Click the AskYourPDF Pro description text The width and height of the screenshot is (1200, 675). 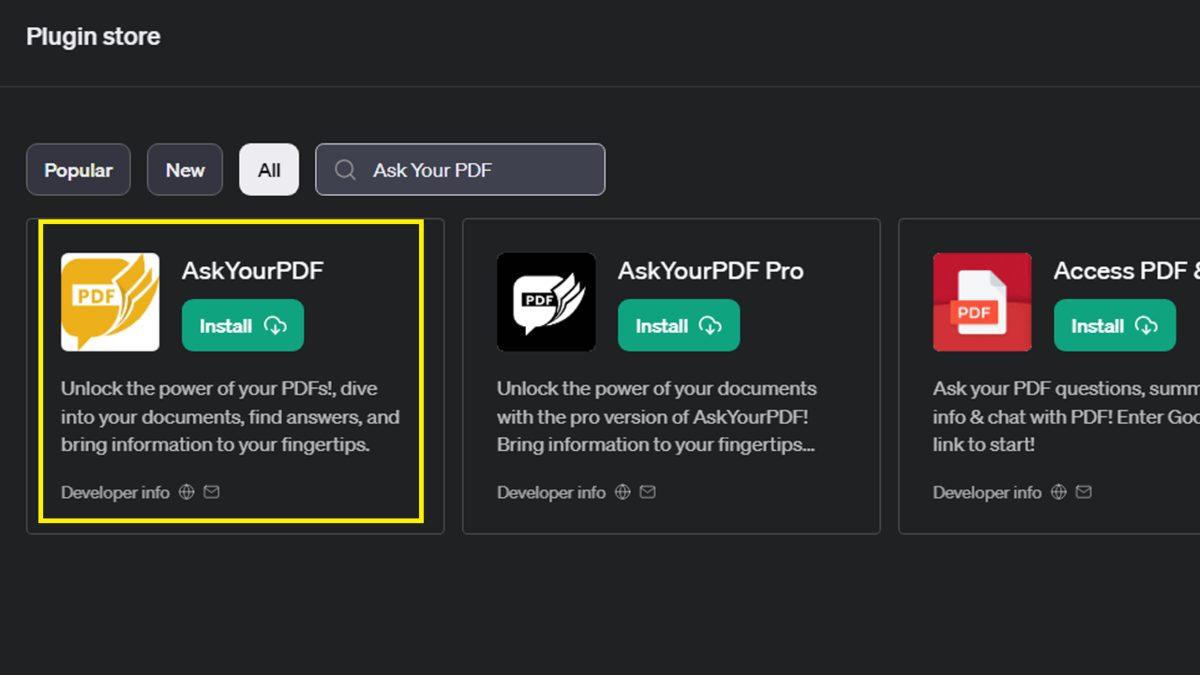(x=657, y=417)
